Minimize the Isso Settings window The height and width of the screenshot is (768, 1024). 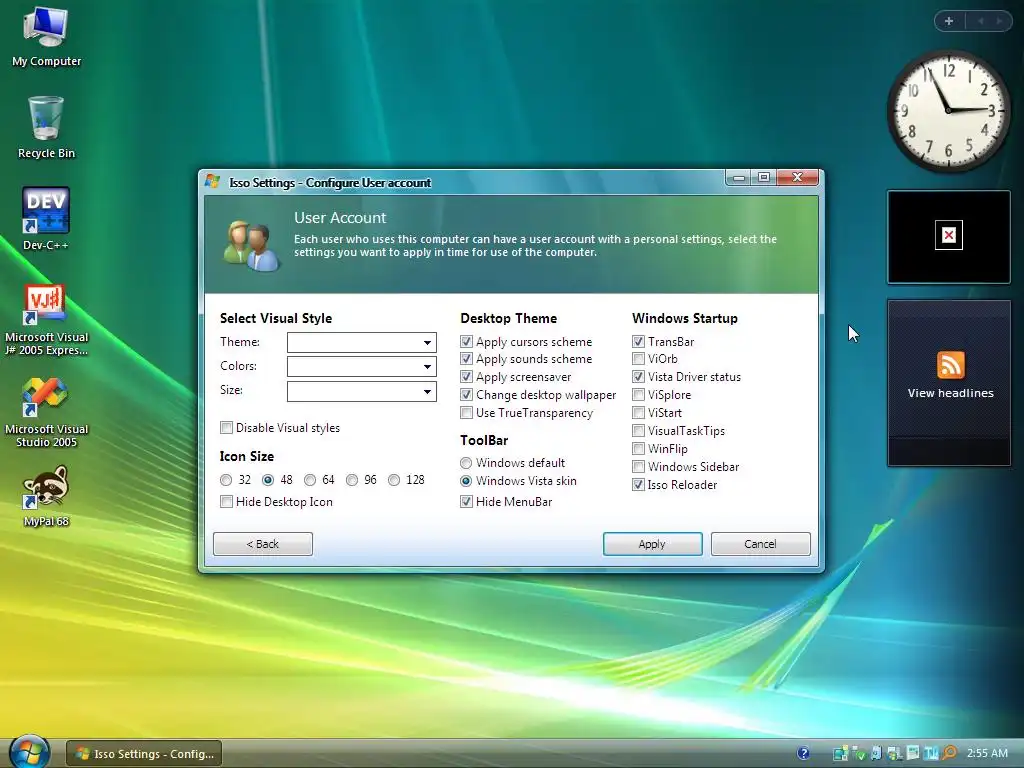tap(739, 178)
